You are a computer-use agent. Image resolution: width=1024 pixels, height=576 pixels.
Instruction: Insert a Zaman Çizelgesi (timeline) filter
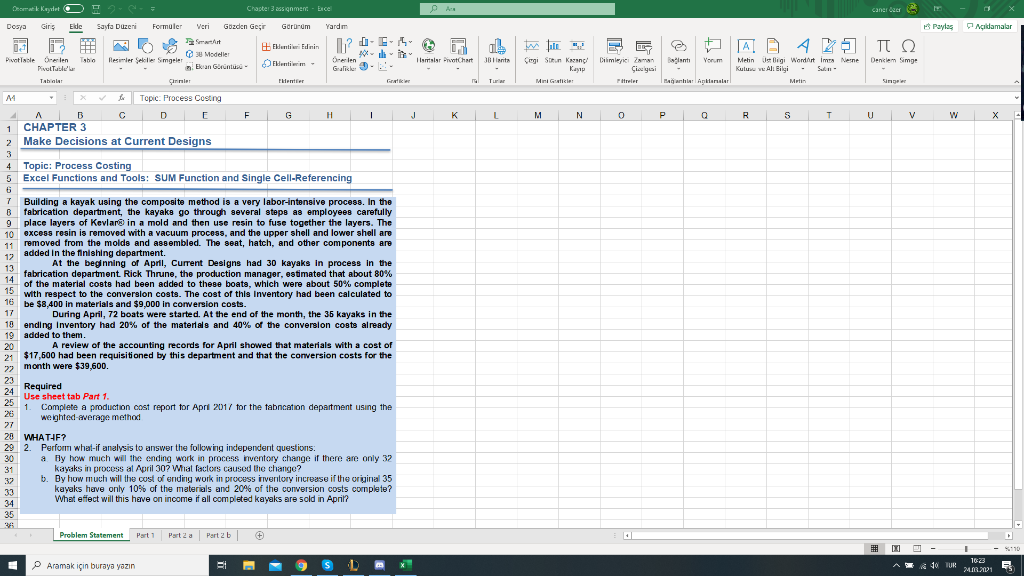(644, 54)
